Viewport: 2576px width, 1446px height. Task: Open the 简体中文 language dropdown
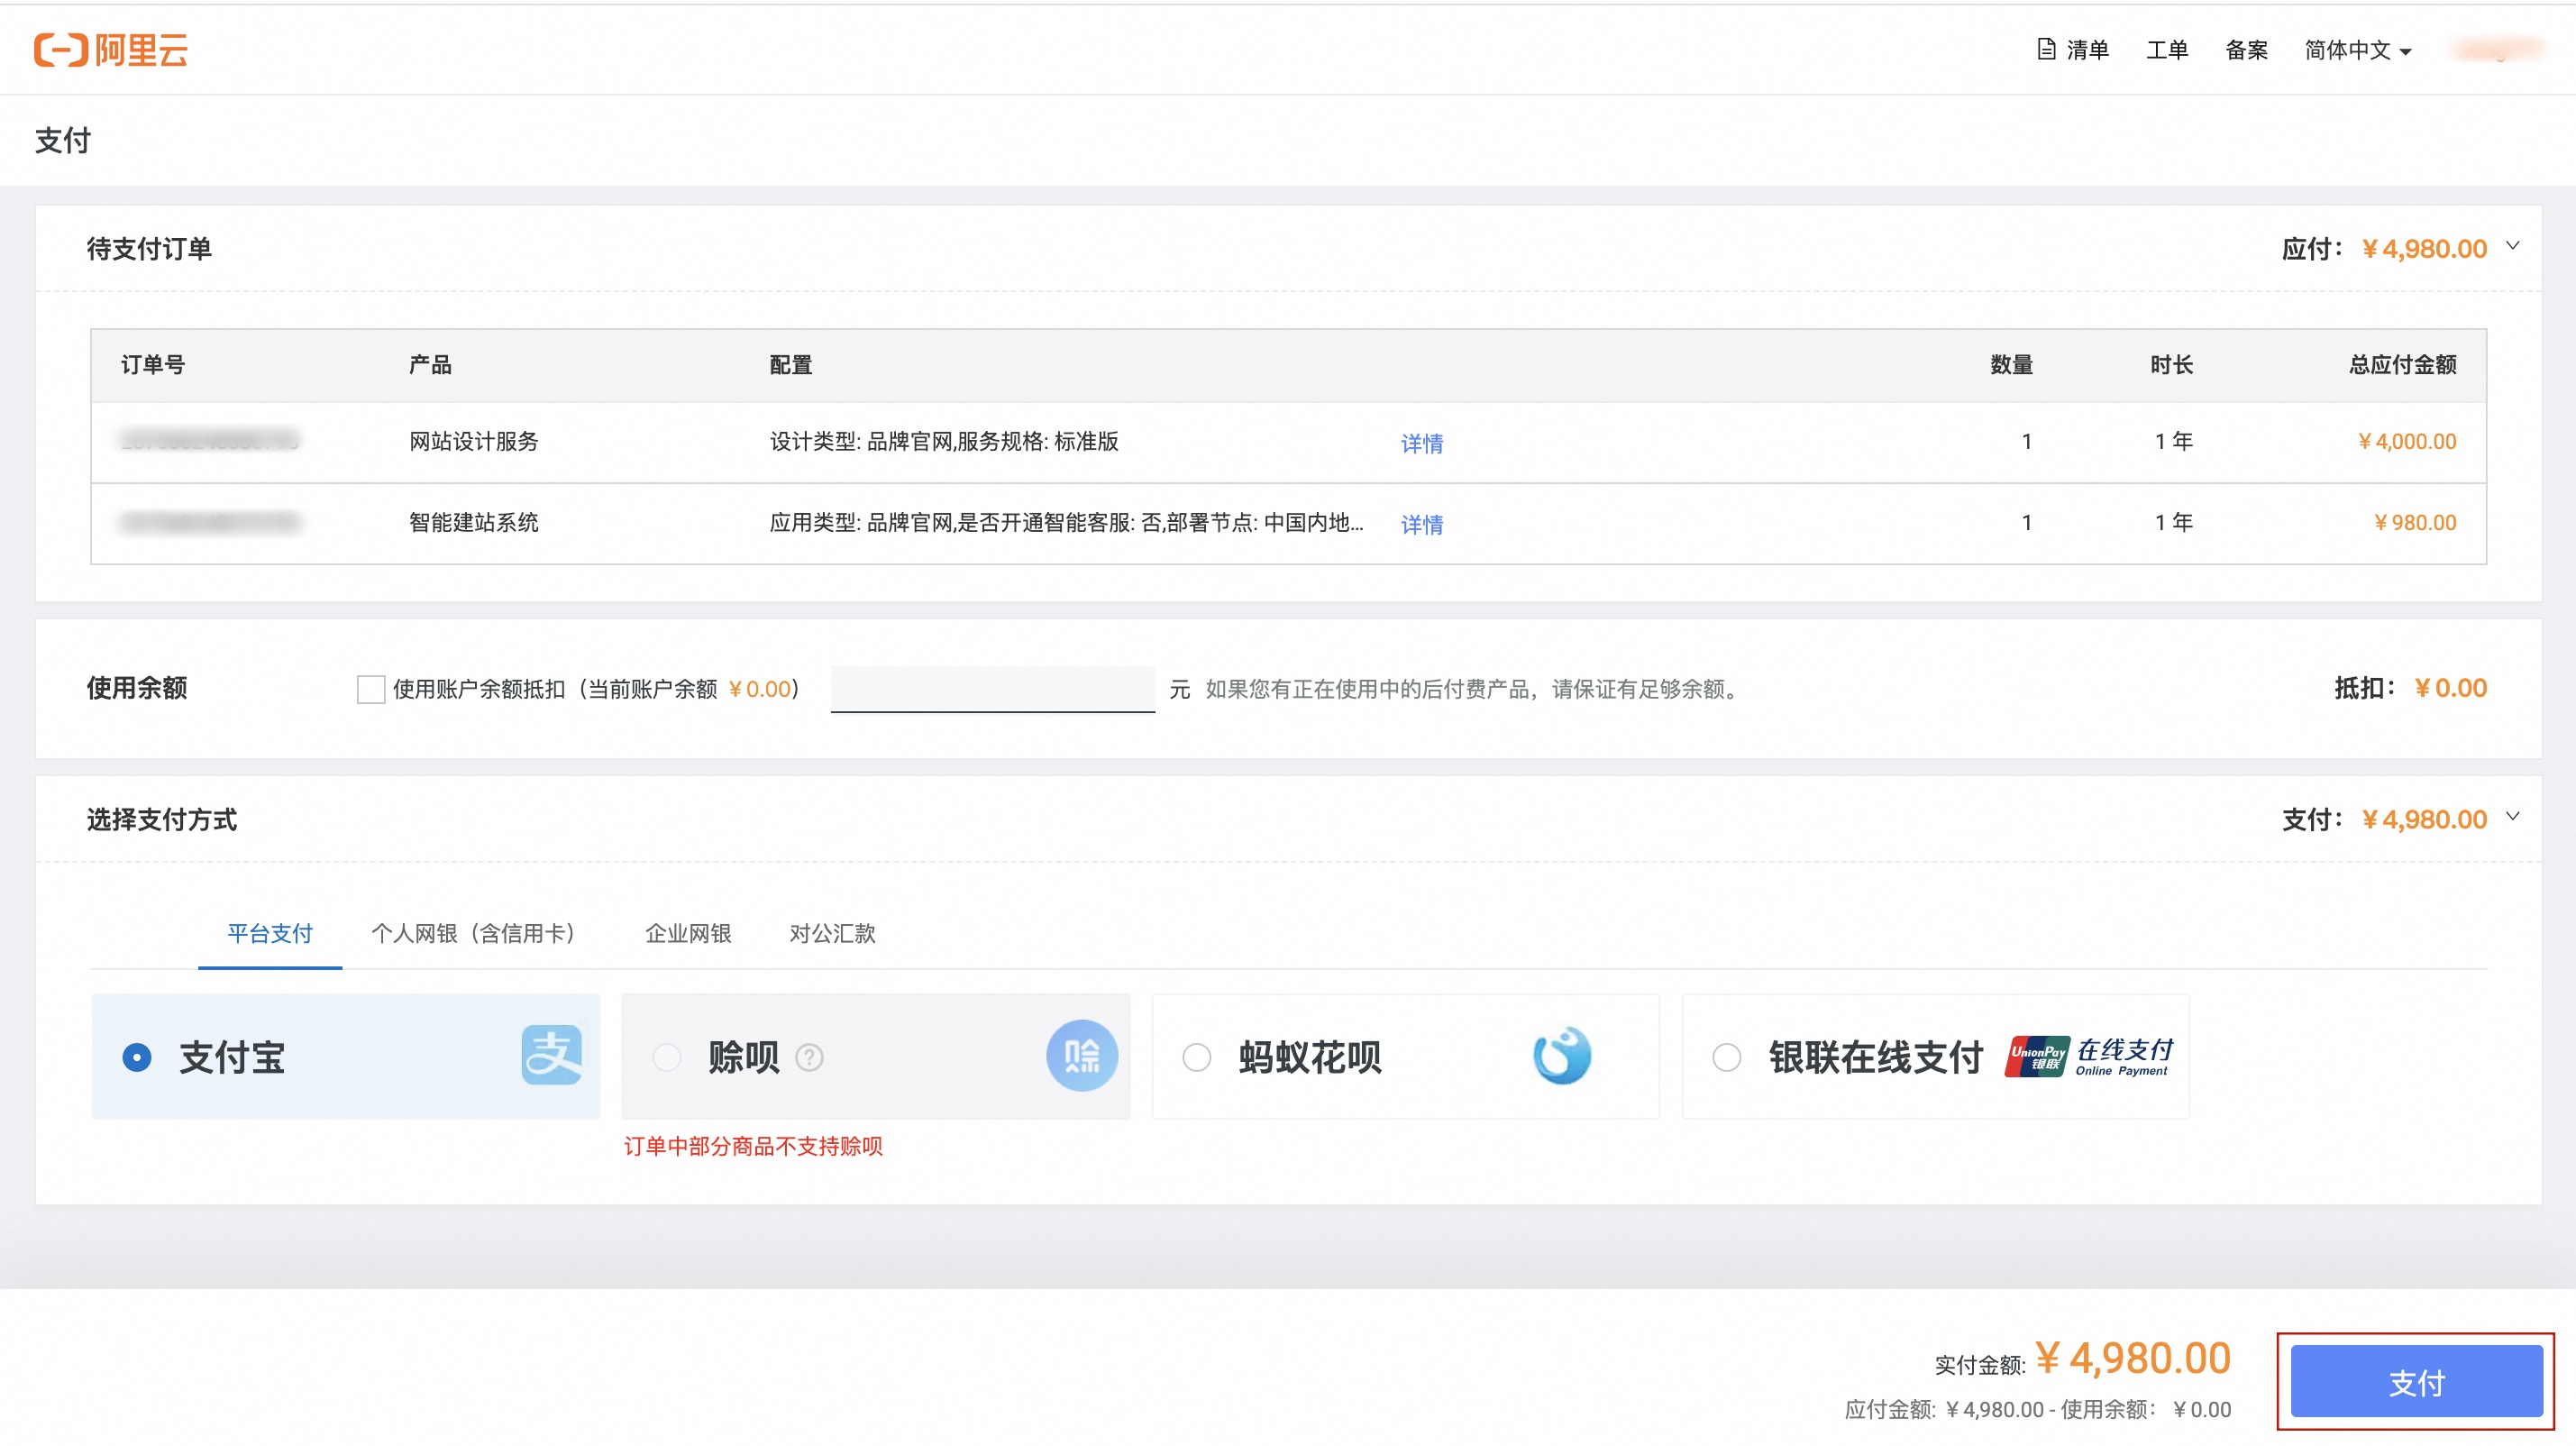coord(2358,50)
